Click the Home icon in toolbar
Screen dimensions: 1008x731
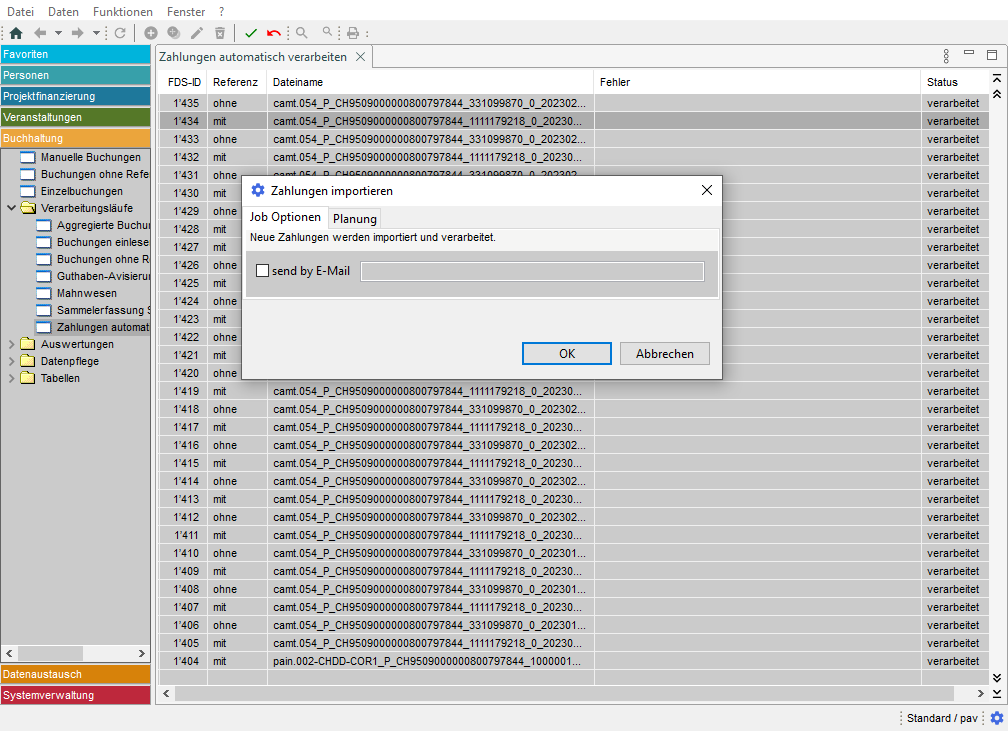pos(15,33)
